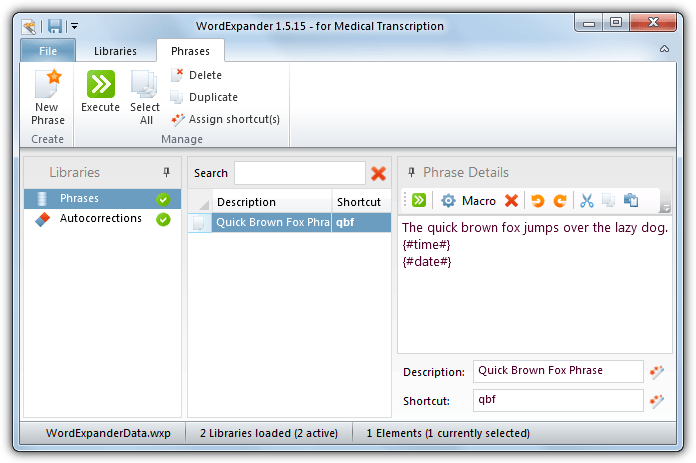Click the save icon in title bar
This screenshot has width=696, height=463.
tap(55, 26)
